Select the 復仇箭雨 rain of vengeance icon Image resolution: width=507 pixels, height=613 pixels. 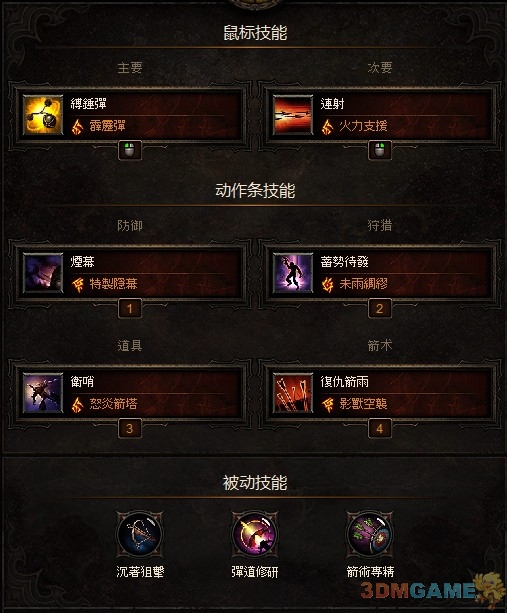[x=293, y=393]
